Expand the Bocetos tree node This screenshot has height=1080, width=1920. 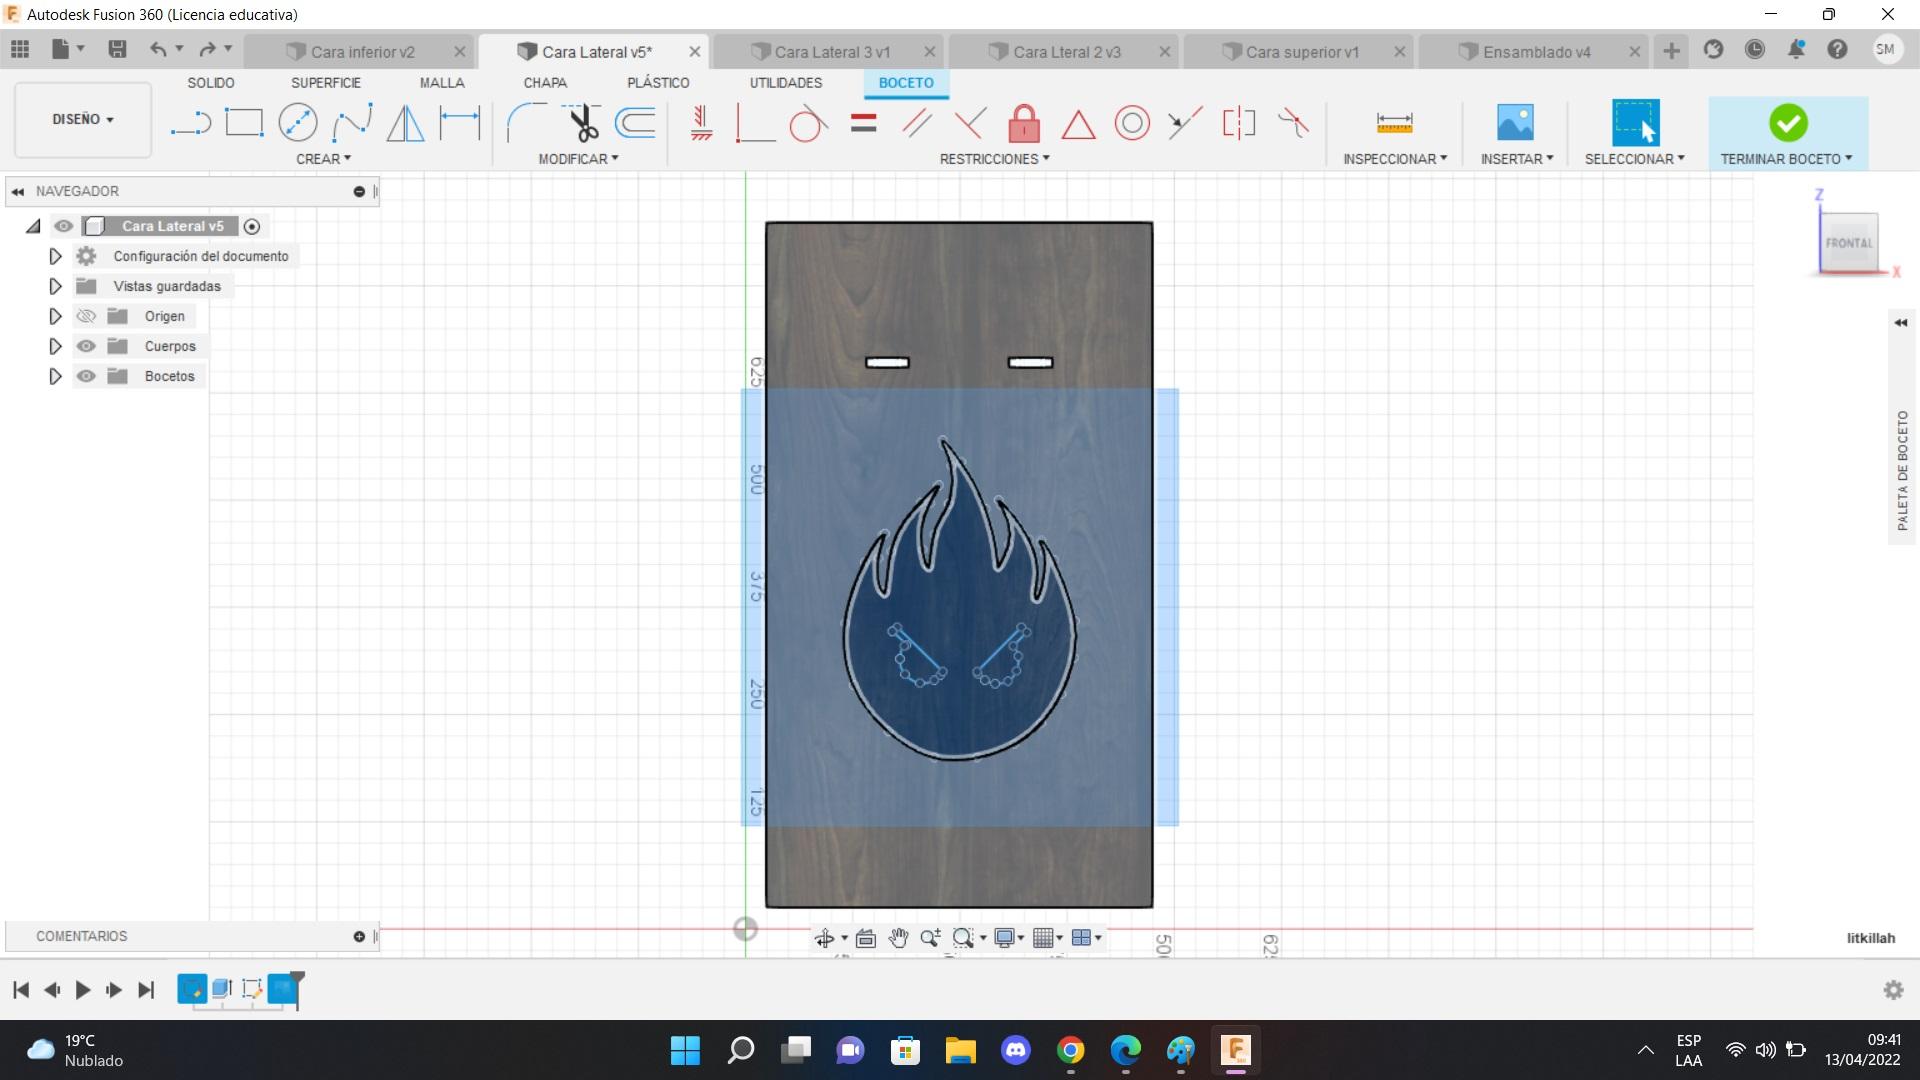pos(55,376)
